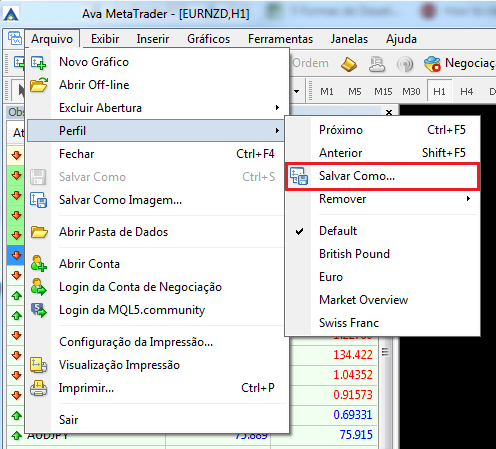Click the yellow book icon in toolbar

pyautogui.click(x=349, y=64)
